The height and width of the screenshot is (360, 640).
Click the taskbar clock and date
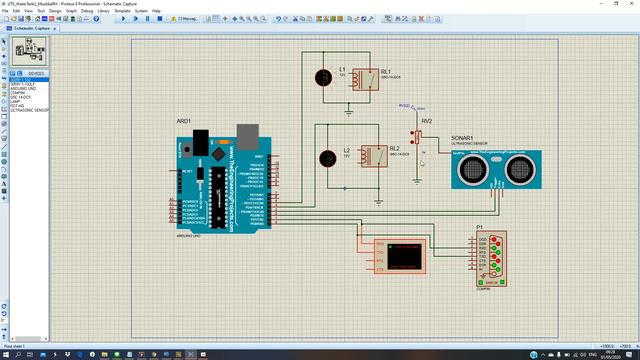pyautogui.click(x=611, y=354)
